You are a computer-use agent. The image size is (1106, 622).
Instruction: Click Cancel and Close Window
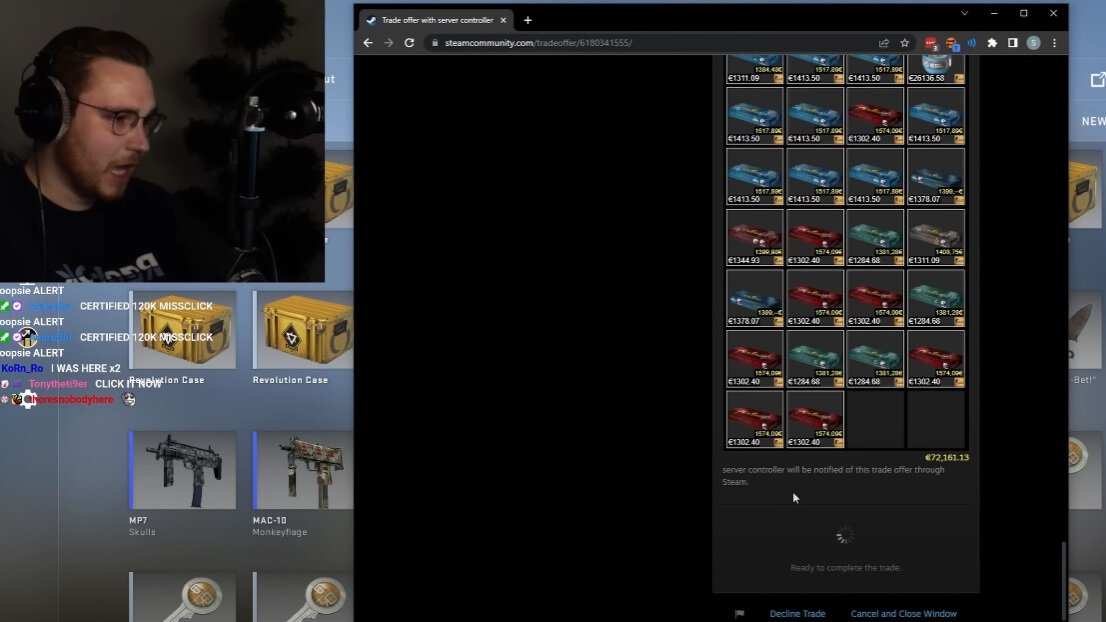pos(904,614)
